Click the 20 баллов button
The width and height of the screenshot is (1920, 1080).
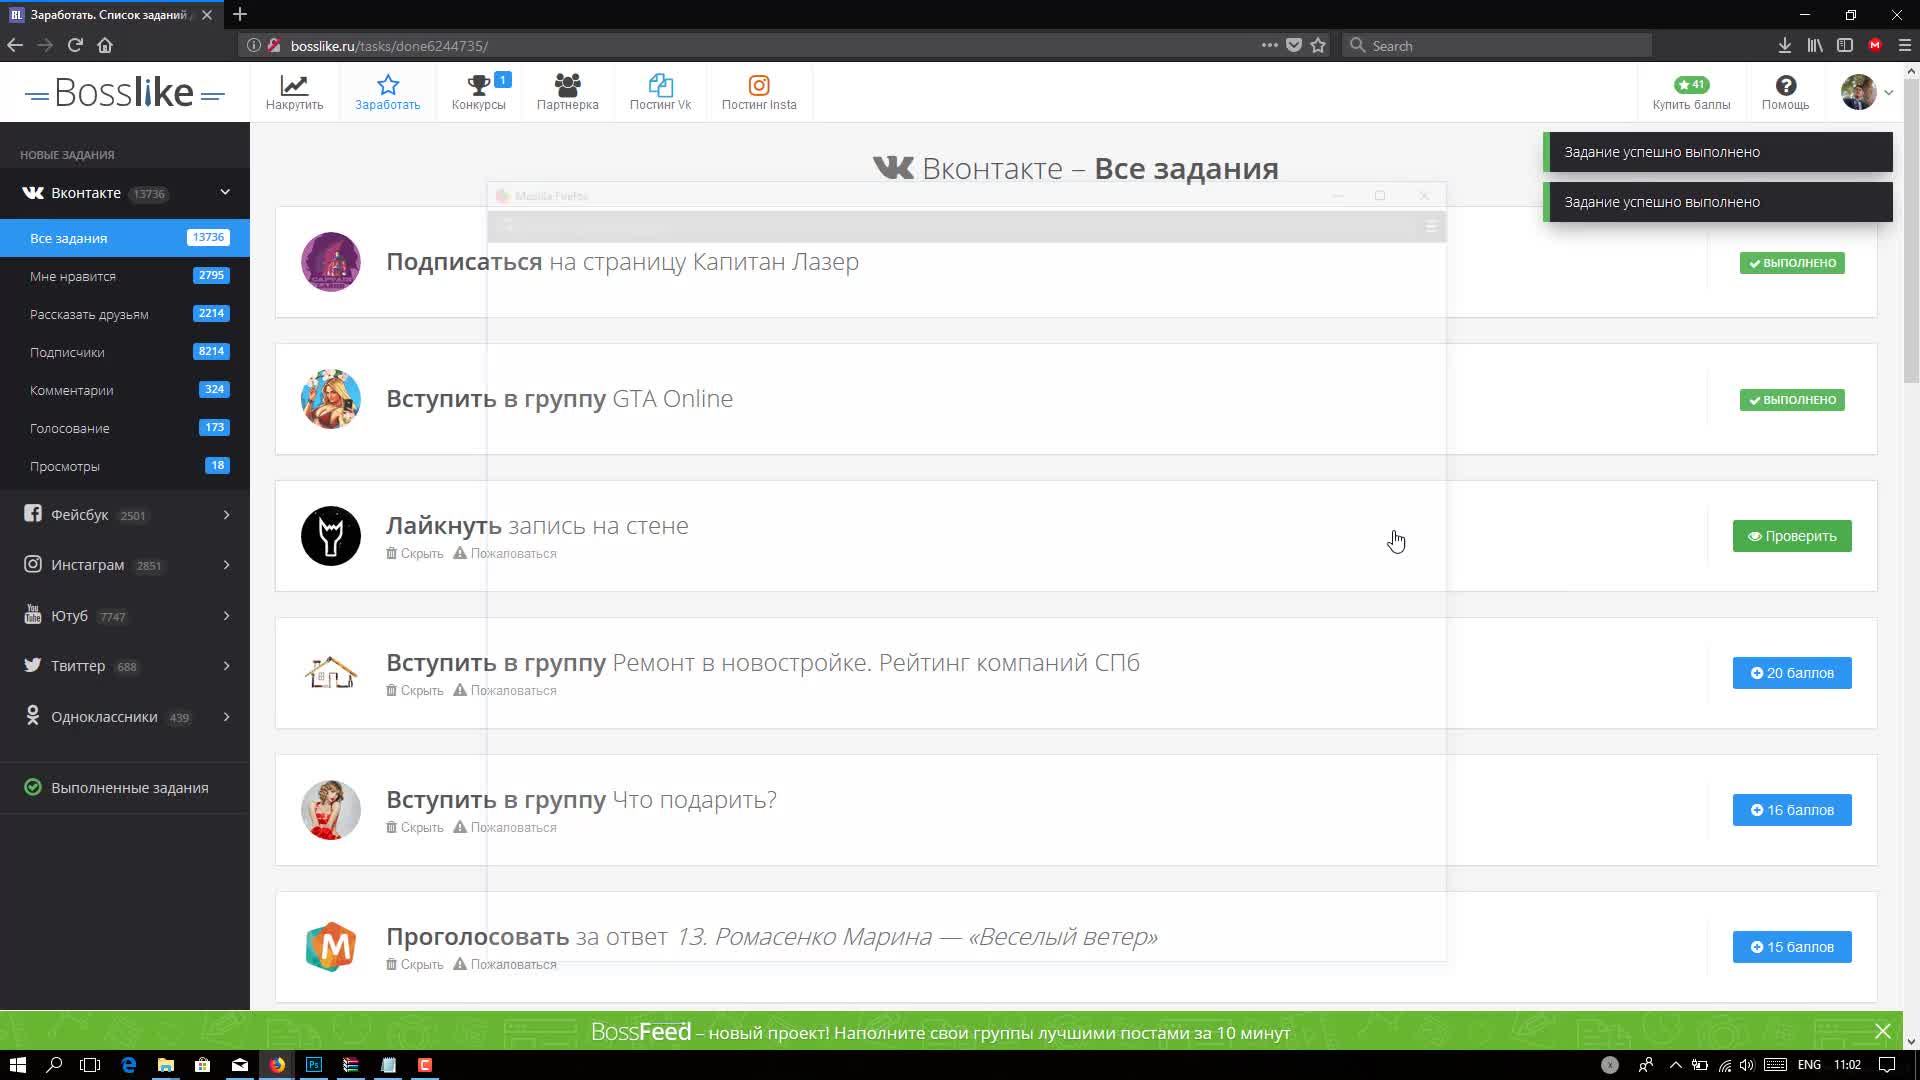point(1791,673)
